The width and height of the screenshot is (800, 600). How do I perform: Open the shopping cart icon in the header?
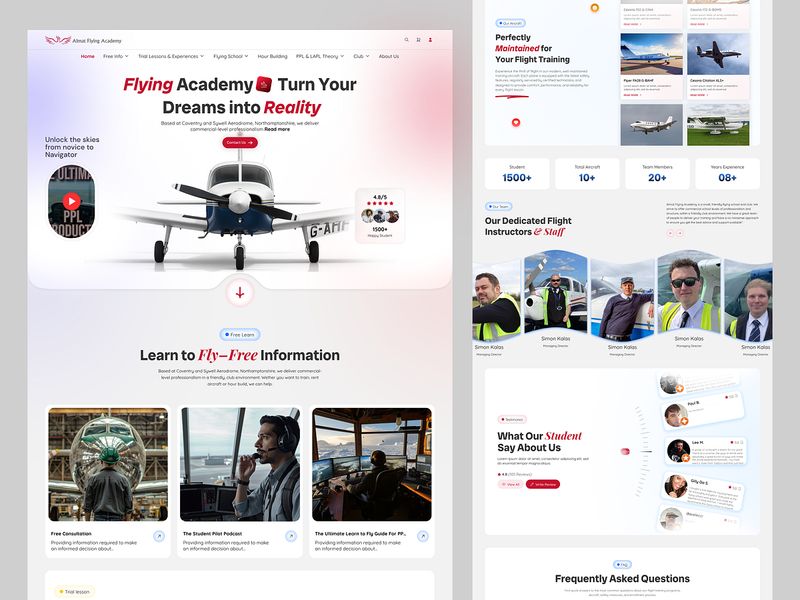coord(418,40)
